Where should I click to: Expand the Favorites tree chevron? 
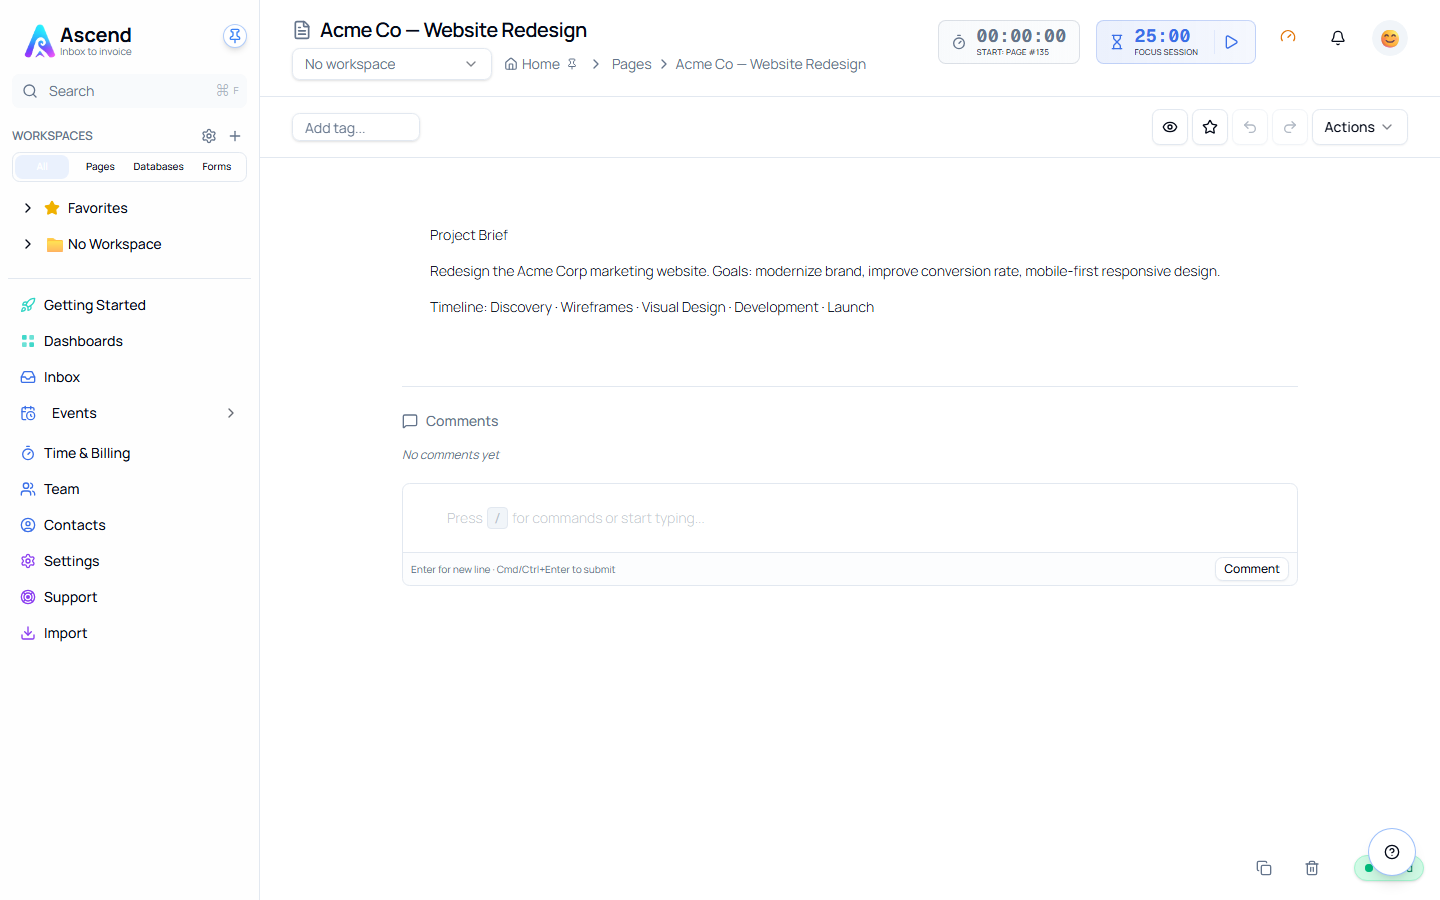(x=28, y=208)
